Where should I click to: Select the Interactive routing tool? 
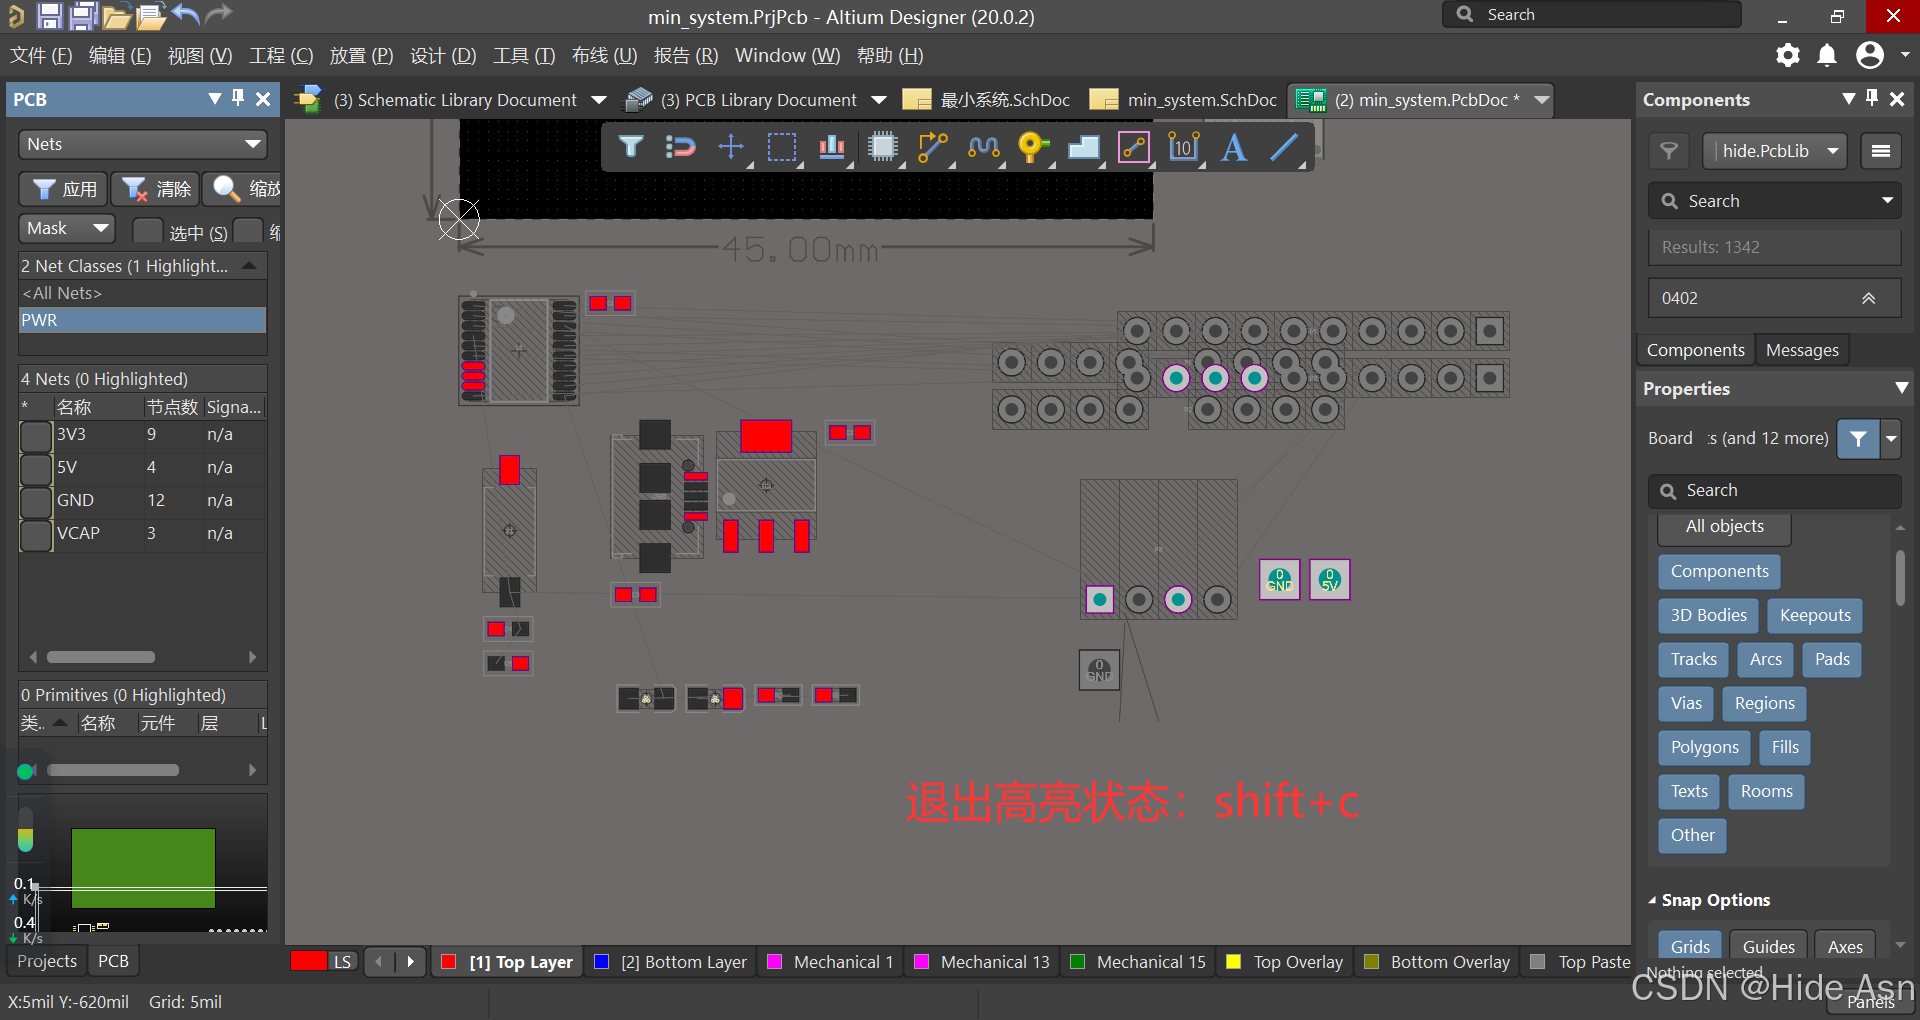point(933,147)
